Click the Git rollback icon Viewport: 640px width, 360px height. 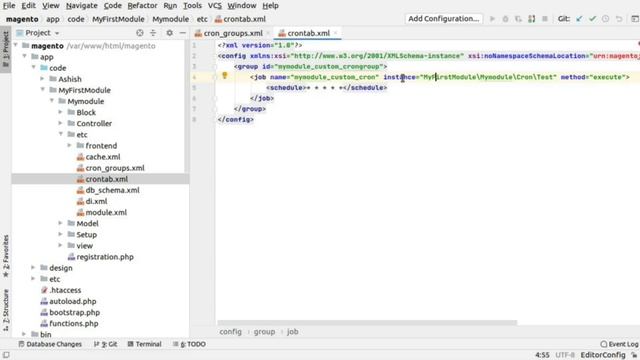[619, 19]
